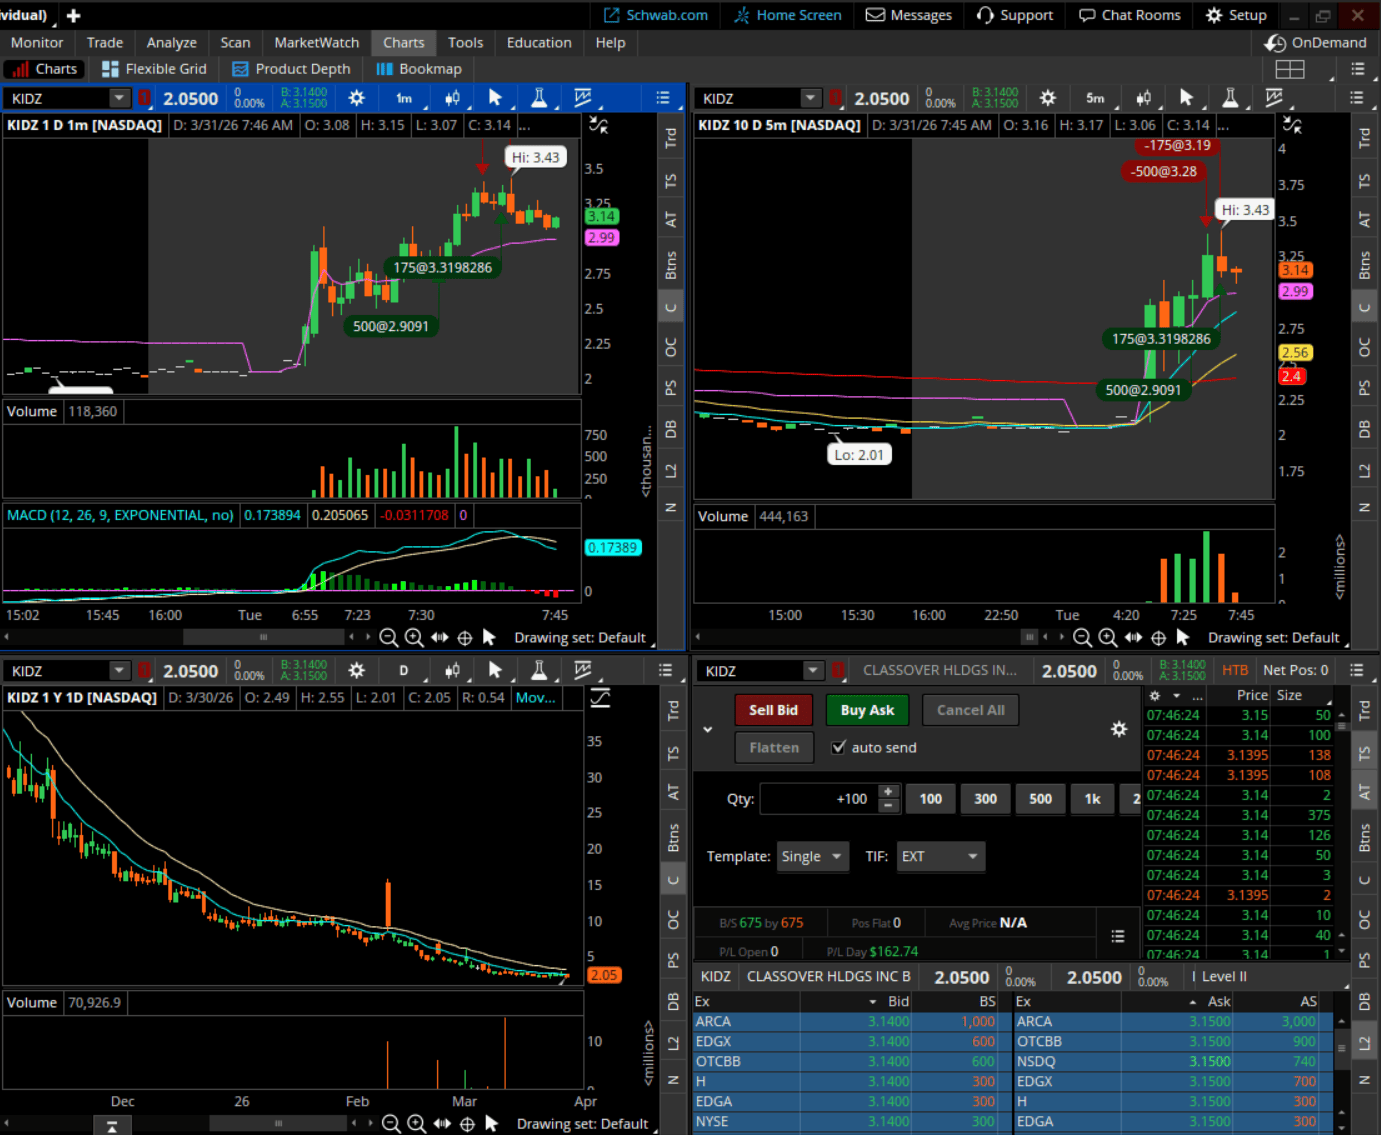
Task: Open Active Trader settings gear beside Cancel All
Action: [1119, 730]
